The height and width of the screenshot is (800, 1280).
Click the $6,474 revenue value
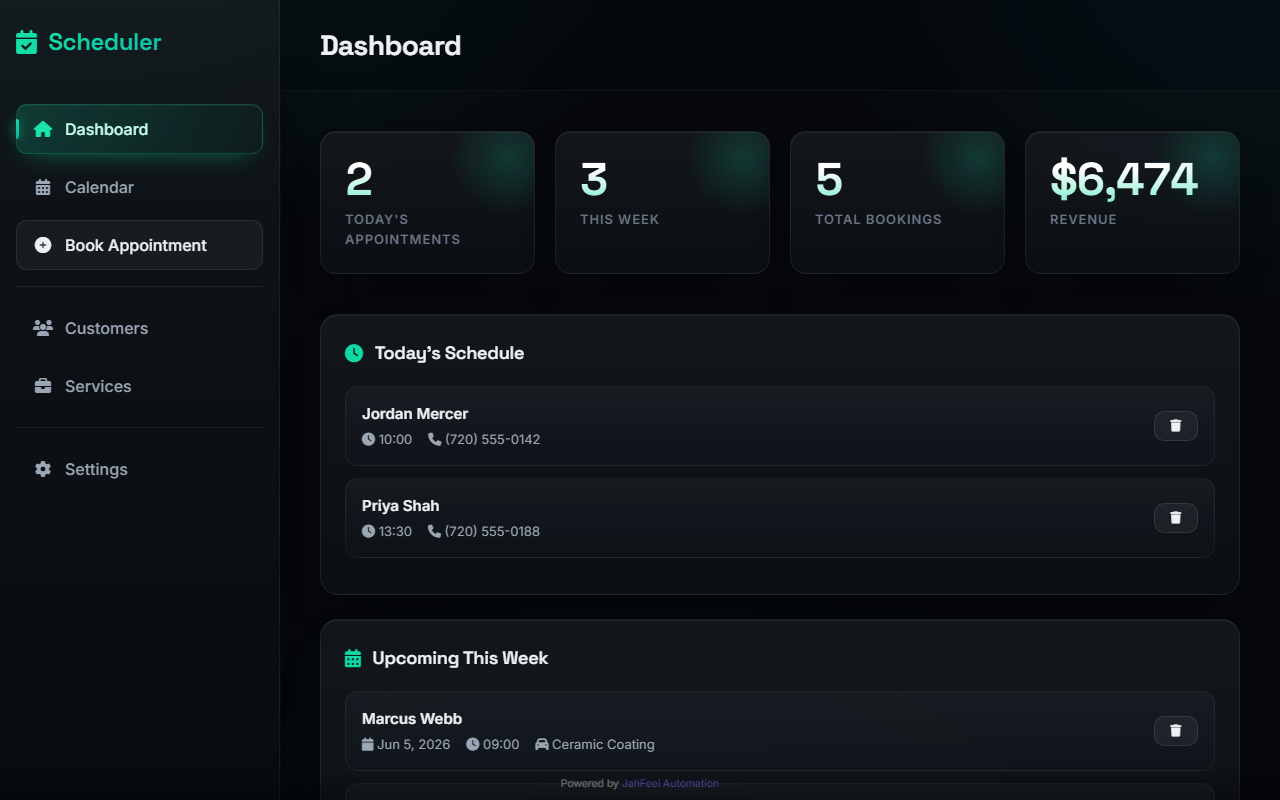point(1123,179)
